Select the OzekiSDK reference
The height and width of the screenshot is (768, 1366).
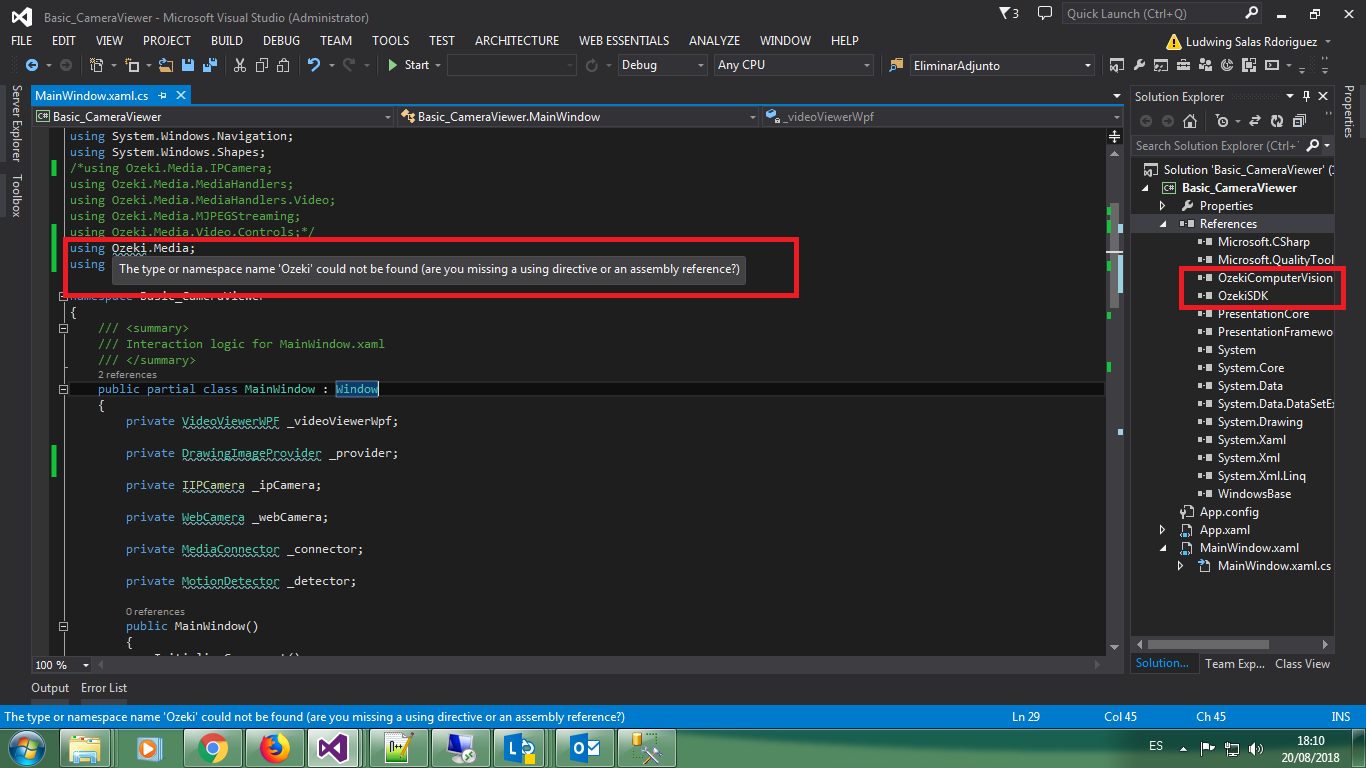click(1242, 296)
